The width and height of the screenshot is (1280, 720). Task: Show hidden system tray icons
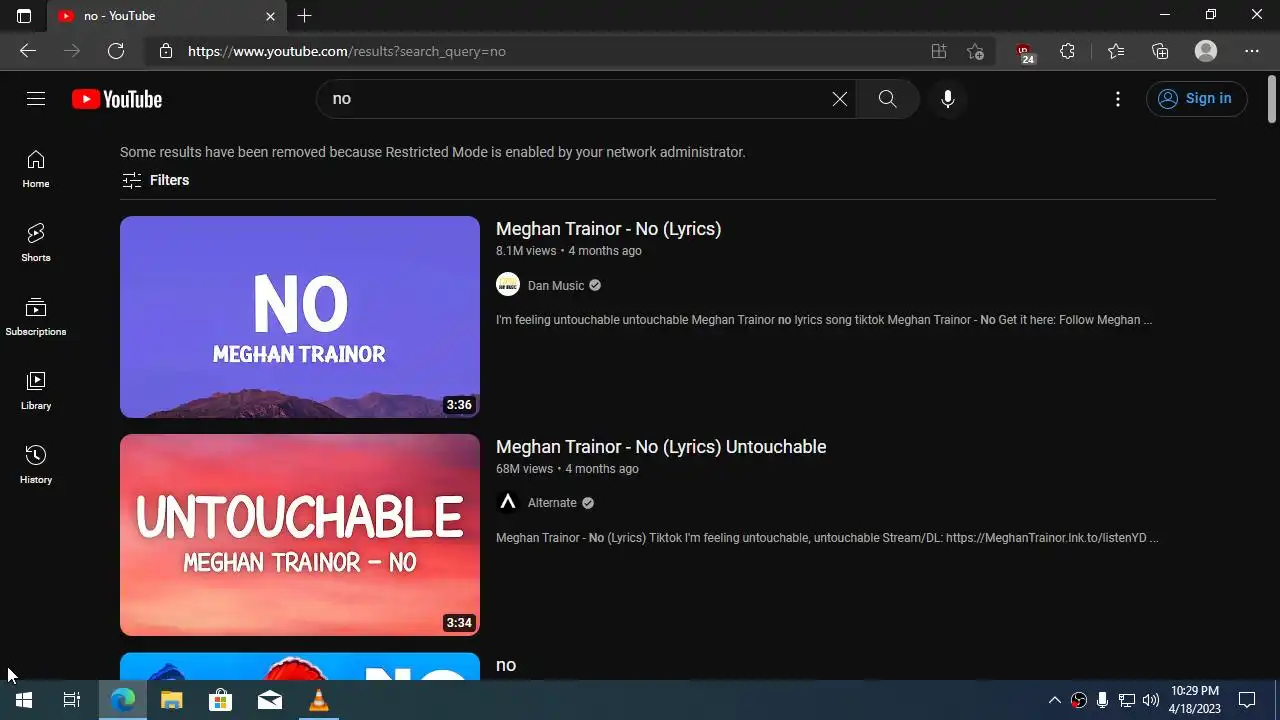point(1054,700)
